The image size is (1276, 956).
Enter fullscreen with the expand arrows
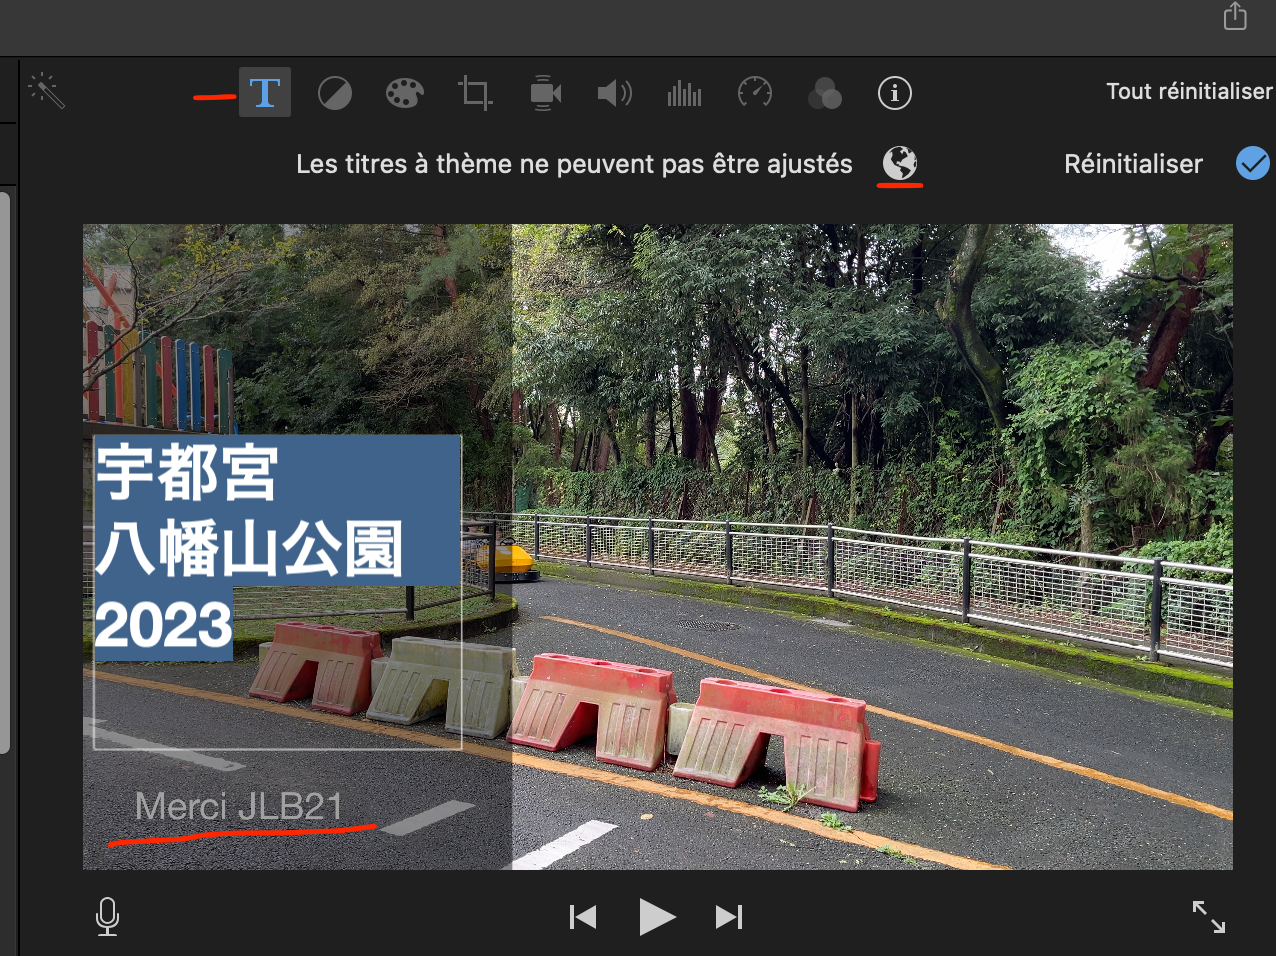(1208, 916)
